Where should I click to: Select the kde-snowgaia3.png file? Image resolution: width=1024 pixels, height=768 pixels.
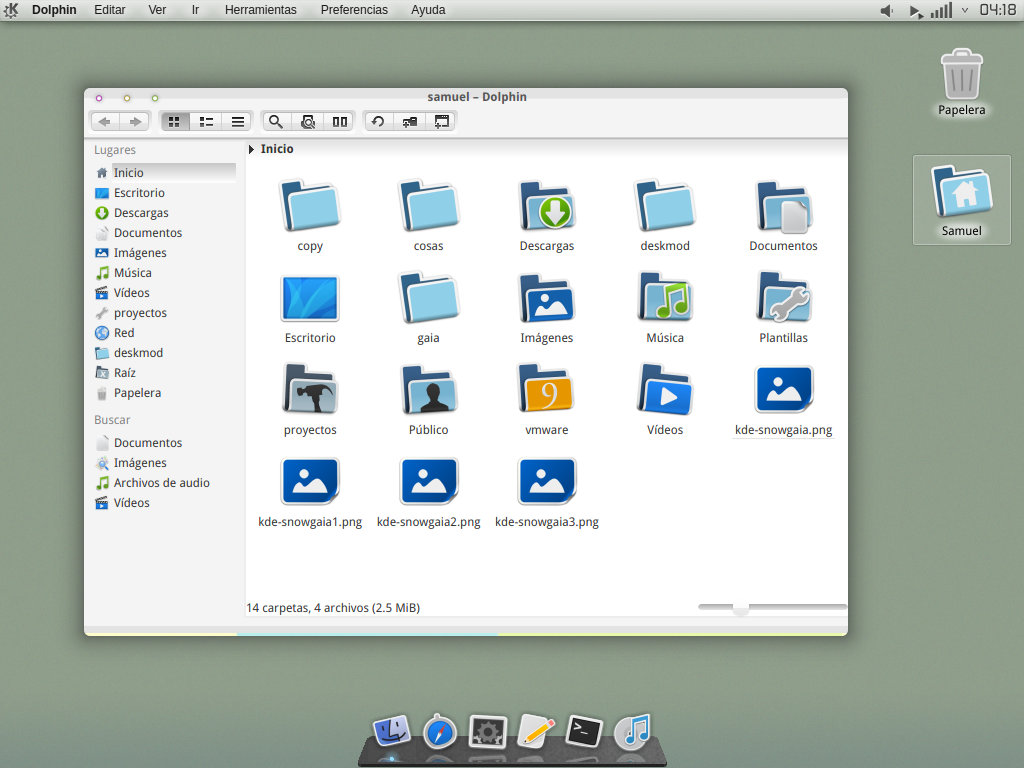point(547,482)
